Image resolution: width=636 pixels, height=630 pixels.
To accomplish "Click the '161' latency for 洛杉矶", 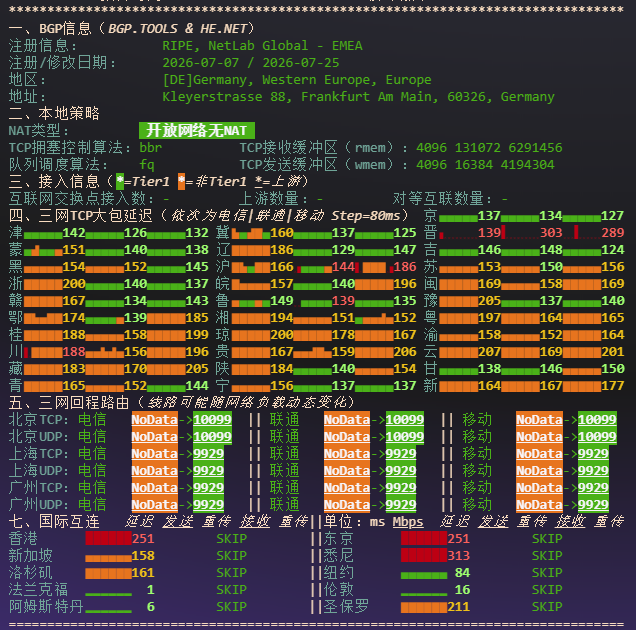I will pos(143,573).
